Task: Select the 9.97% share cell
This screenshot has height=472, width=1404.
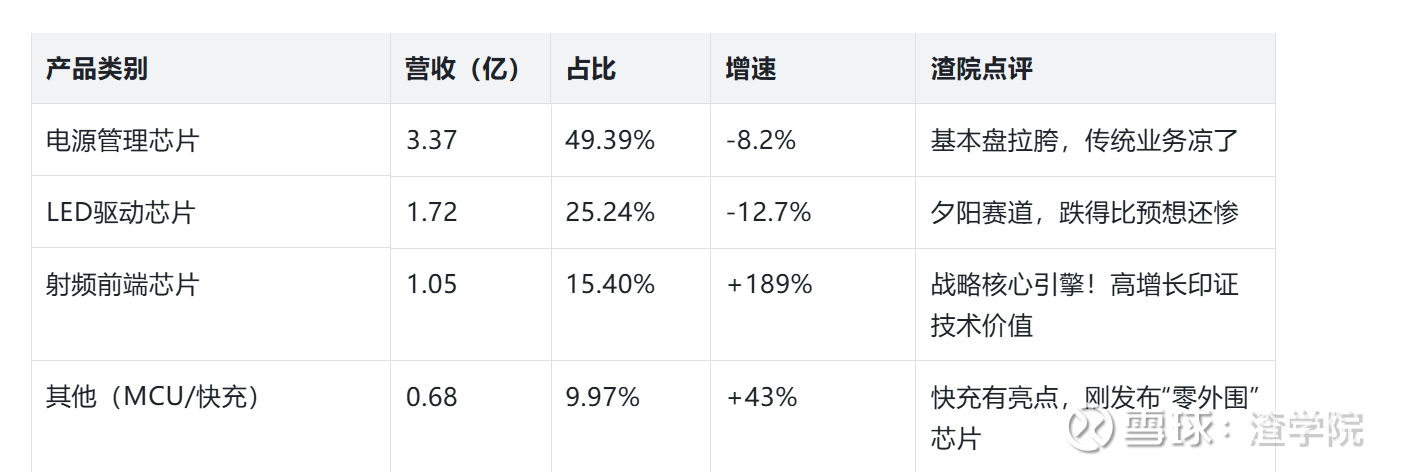Action: (602, 397)
